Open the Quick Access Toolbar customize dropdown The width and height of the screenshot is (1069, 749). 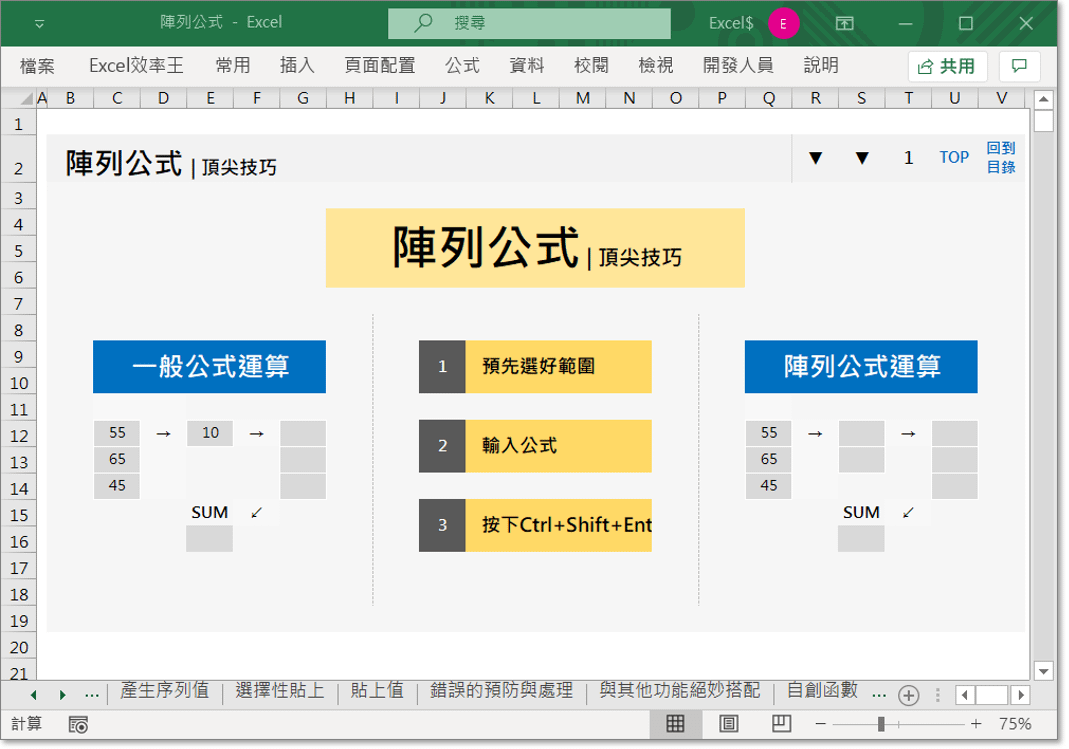pos(39,22)
